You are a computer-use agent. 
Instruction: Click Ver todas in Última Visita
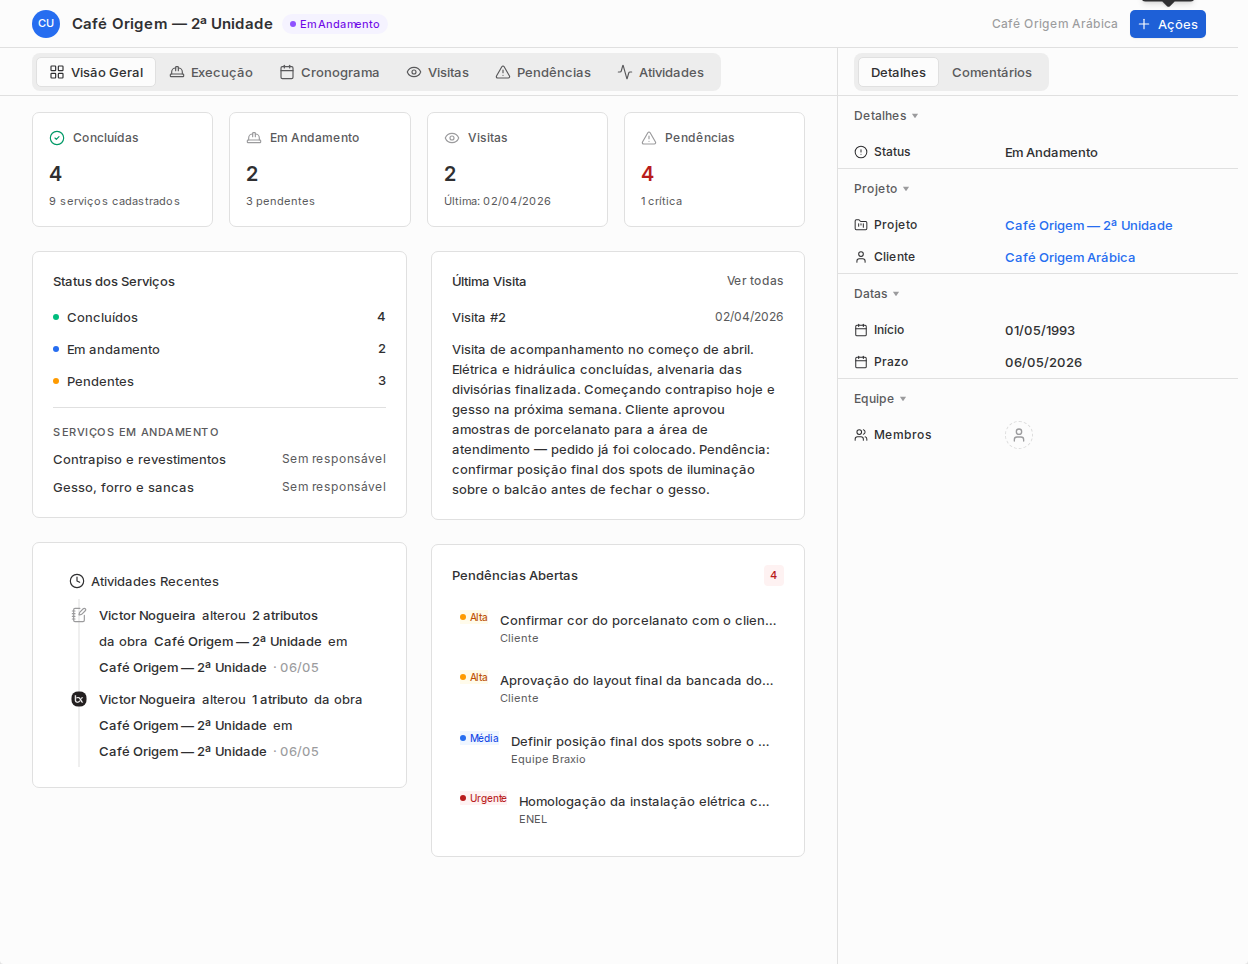(x=755, y=281)
